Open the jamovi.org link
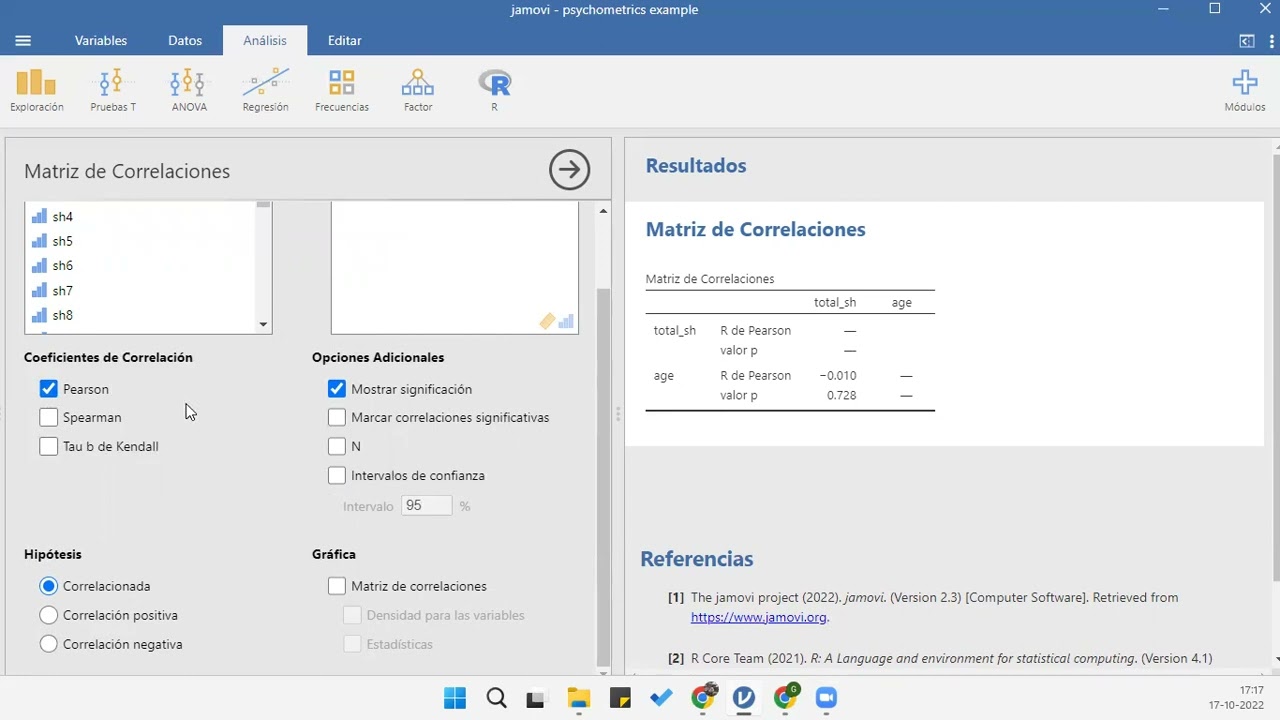1280x720 pixels. [758, 617]
